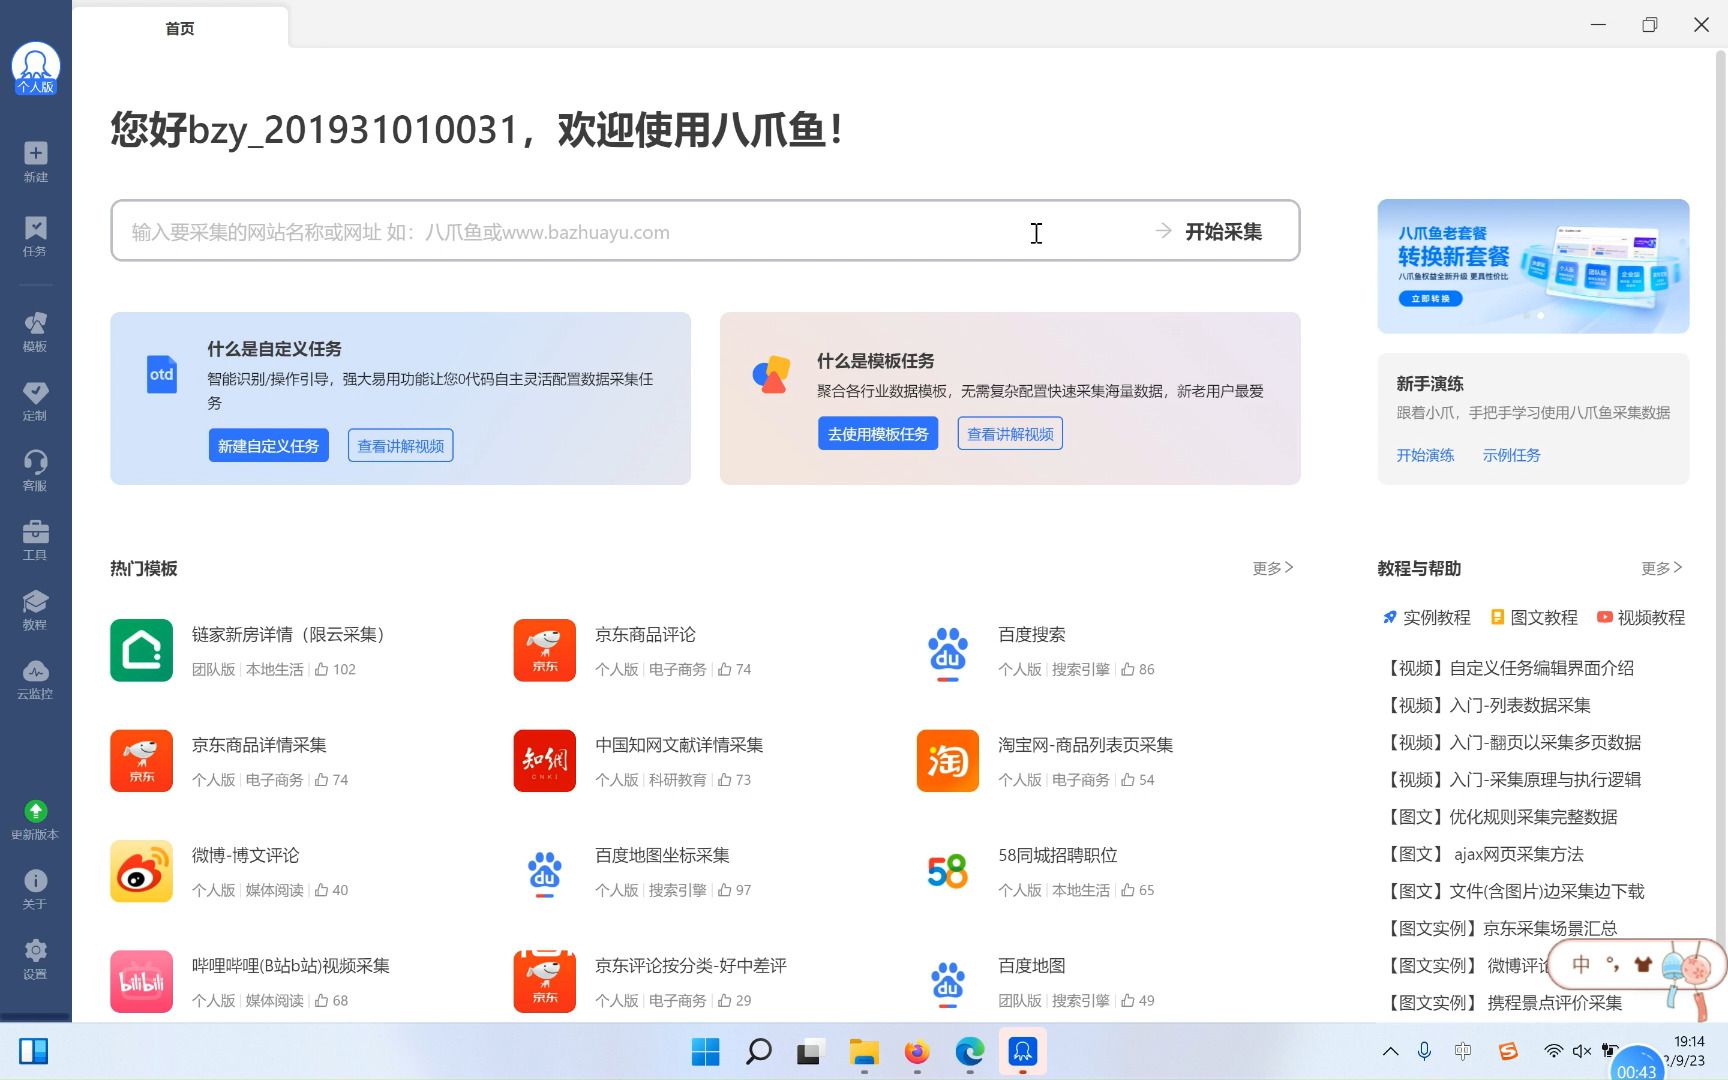This screenshot has height=1080, width=1728.
Task: Open the 微博-博文评论 template icon
Action: [141, 871]
